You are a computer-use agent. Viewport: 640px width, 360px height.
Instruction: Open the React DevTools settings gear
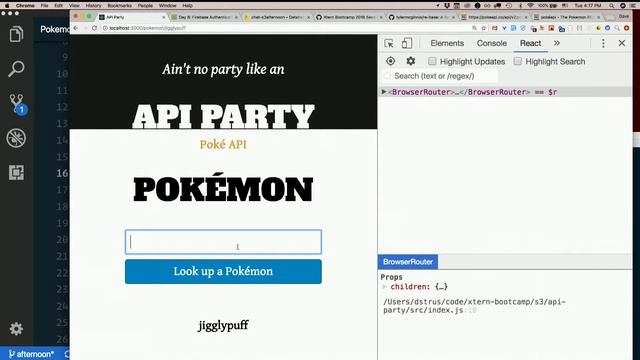pyautogui.click(x=411, y=61)
